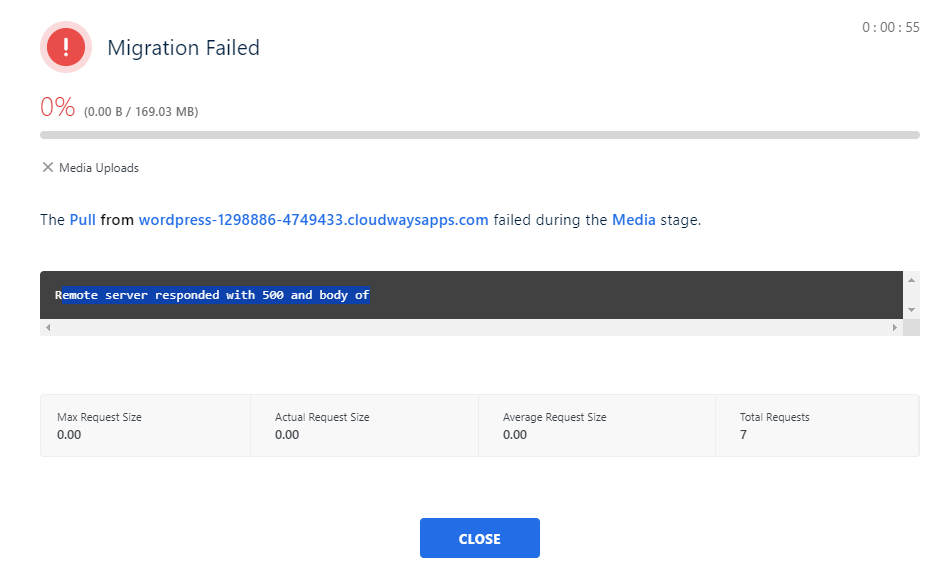Select the Total Requests stat cell
Screen dimensions: 941x572
816,425
